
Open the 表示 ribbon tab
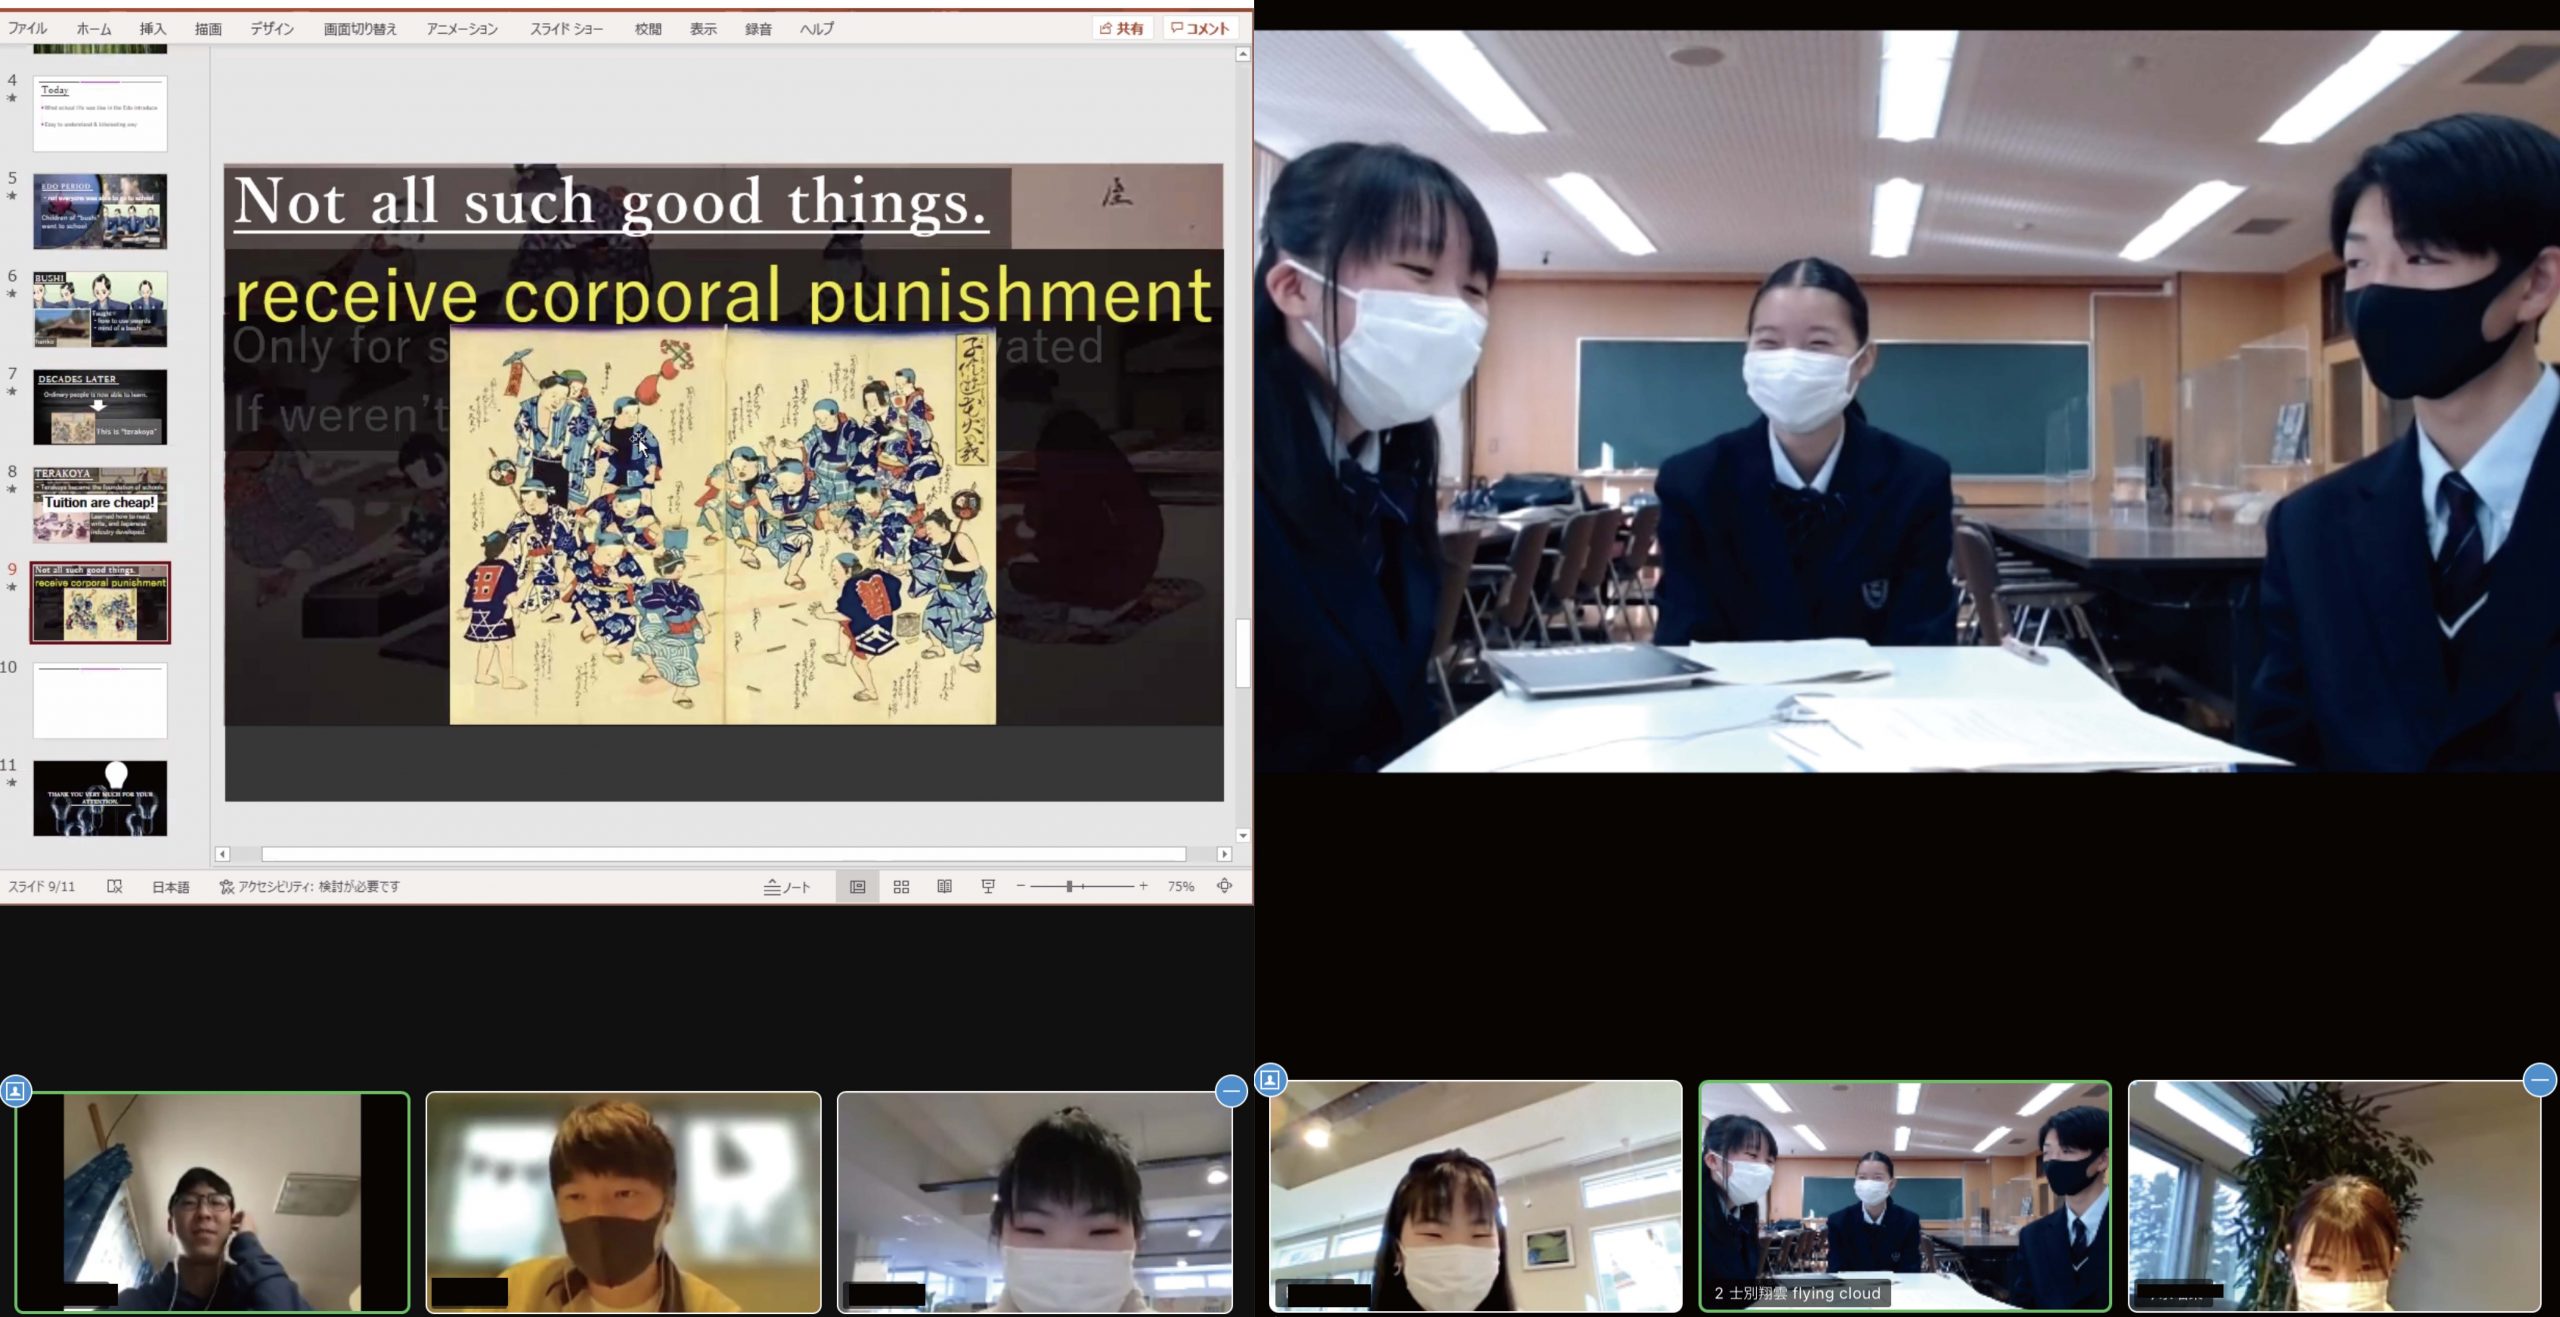[703, 28]
